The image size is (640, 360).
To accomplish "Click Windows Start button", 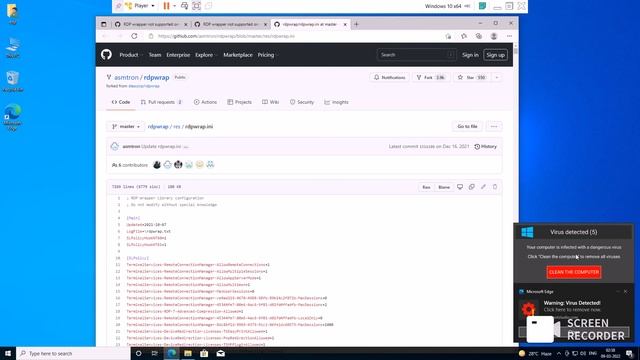I will [8, 353].
